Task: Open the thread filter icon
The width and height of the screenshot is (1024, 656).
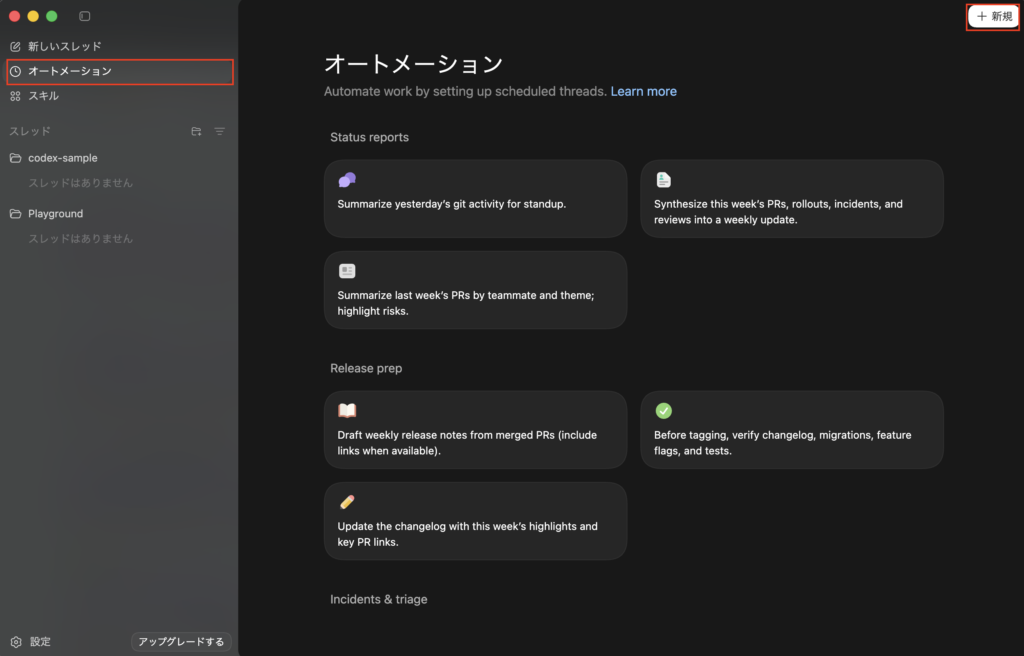Action: tap(220, 131)
